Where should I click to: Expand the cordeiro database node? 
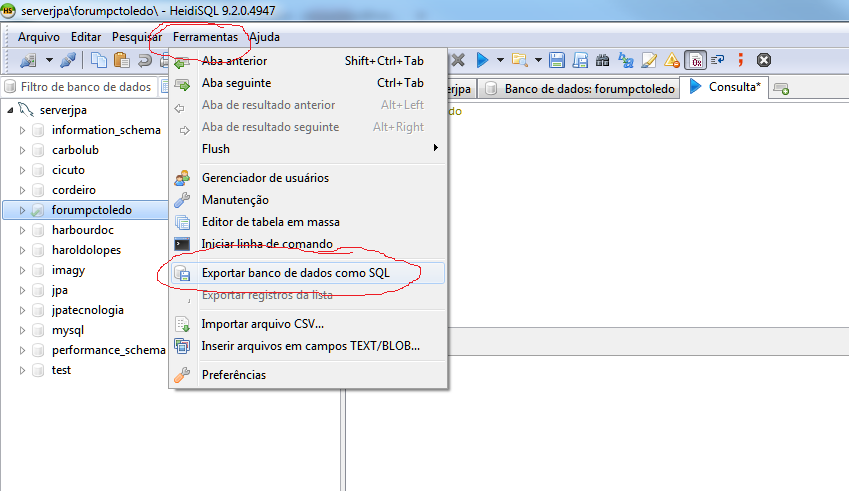[x=22, y=190]
